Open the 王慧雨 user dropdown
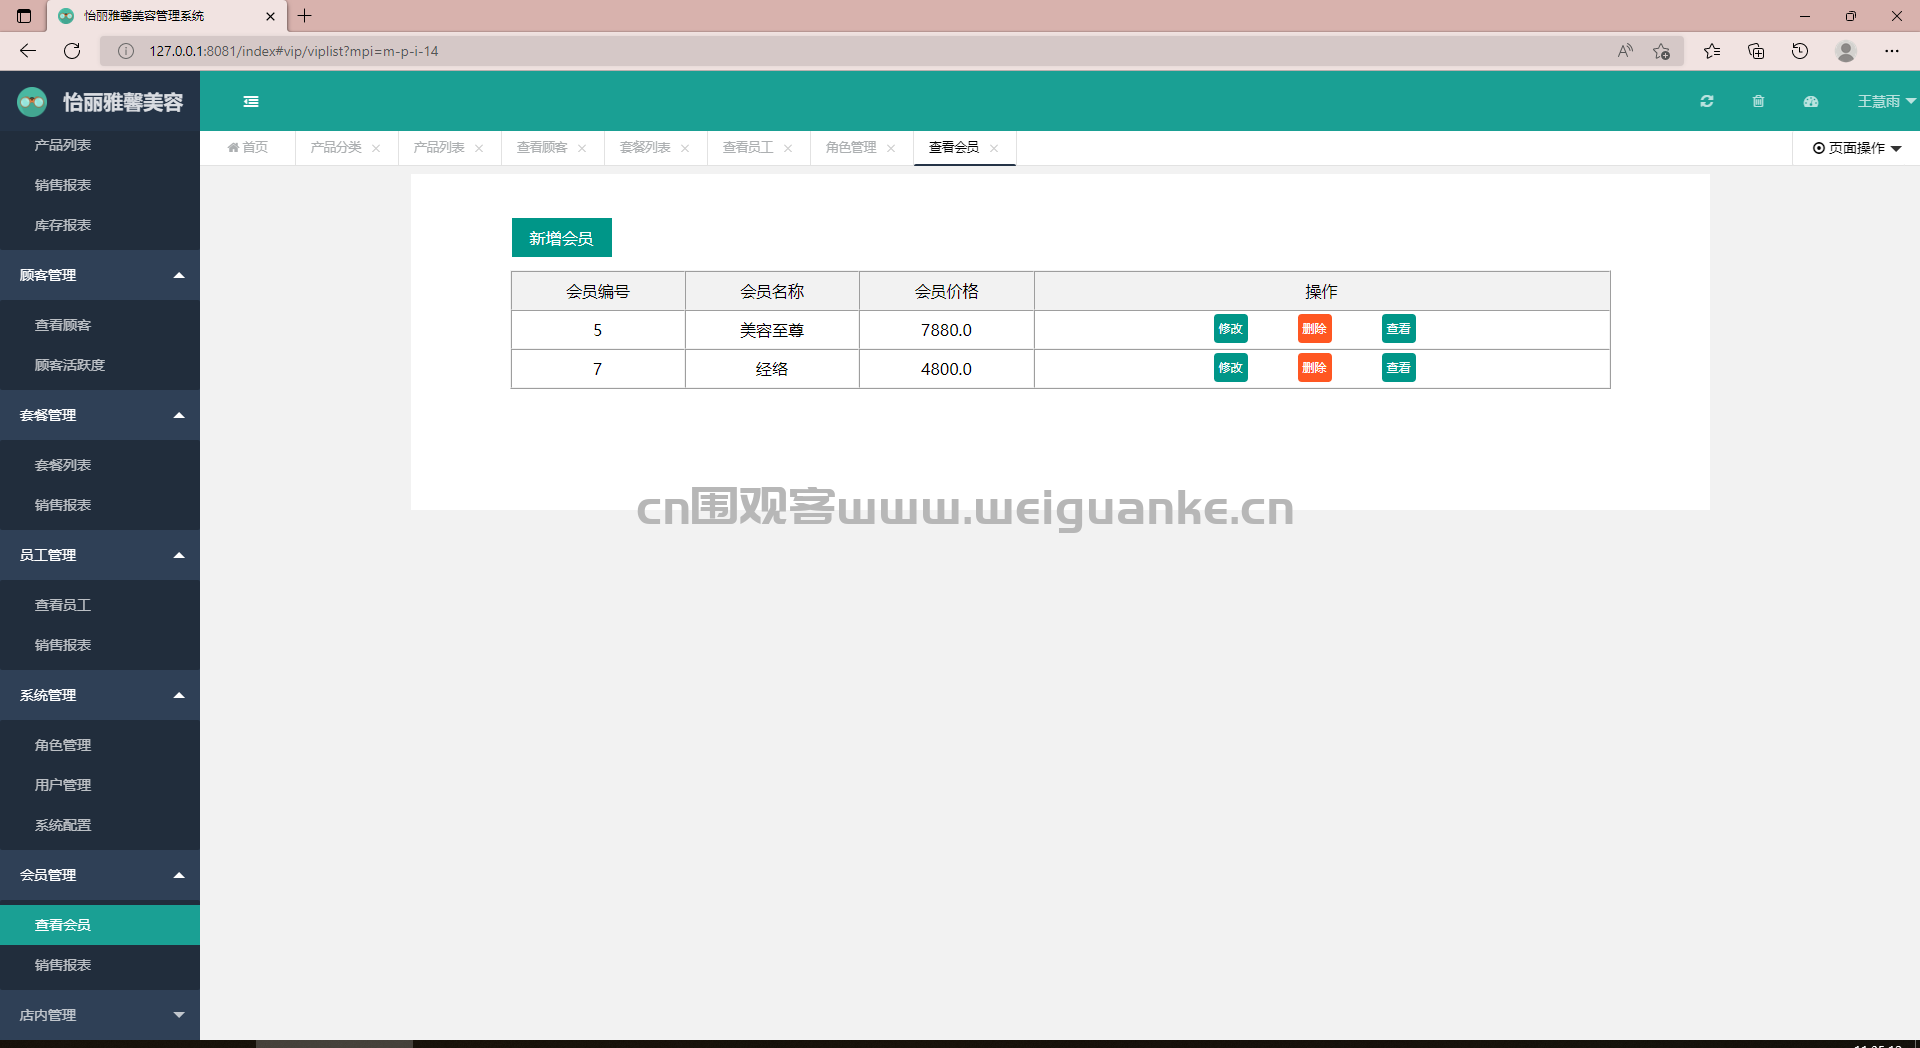 click(1886, 101)
